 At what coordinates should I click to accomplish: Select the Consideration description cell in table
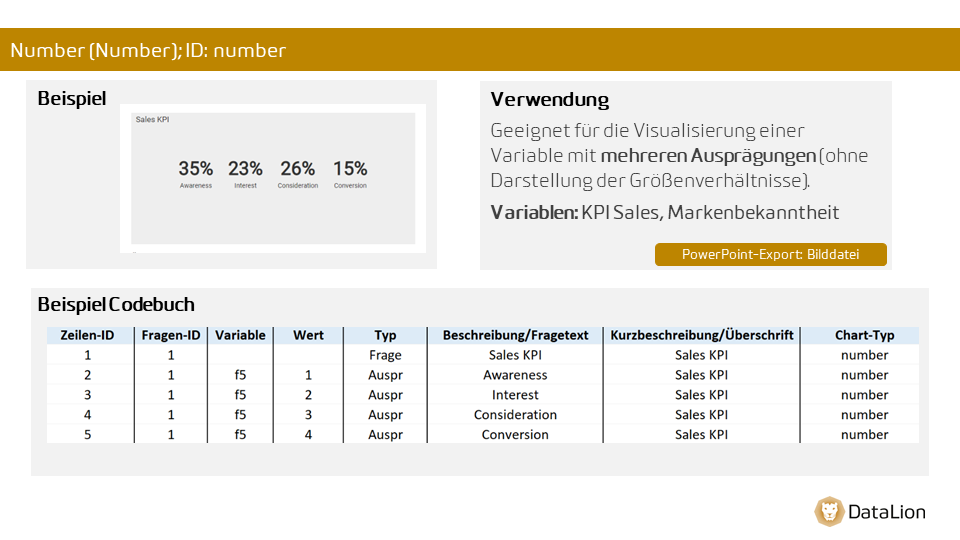click(x=516, y=414)
